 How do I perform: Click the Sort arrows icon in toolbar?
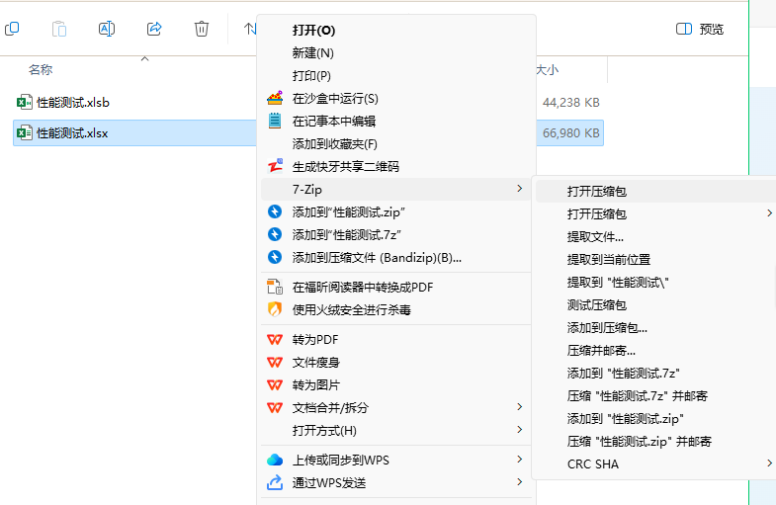coord(250,29)
